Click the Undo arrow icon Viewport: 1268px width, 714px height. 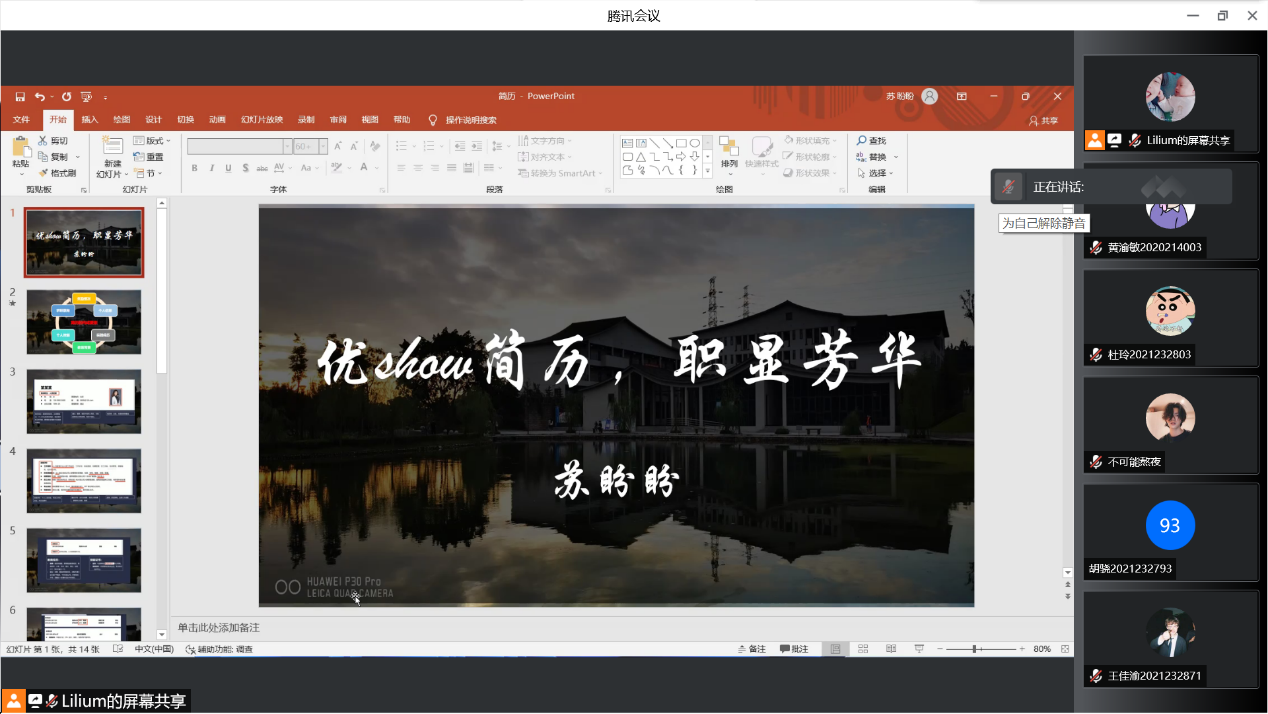(x=39, y=97)
